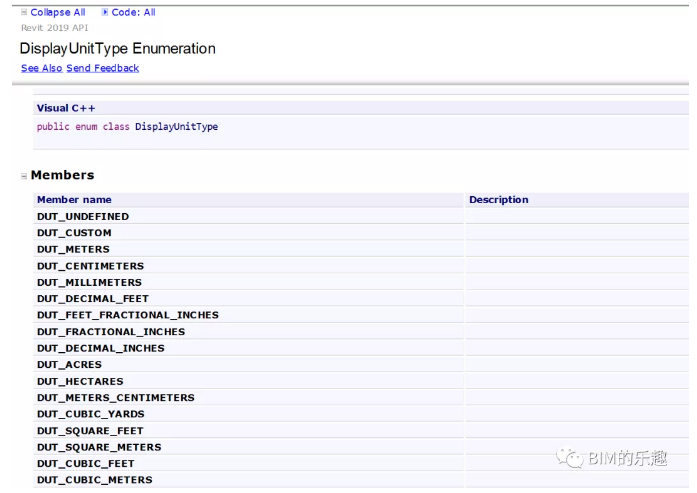Click the Send Feedback link
697x493 pixels.
(x=103, y=68)
